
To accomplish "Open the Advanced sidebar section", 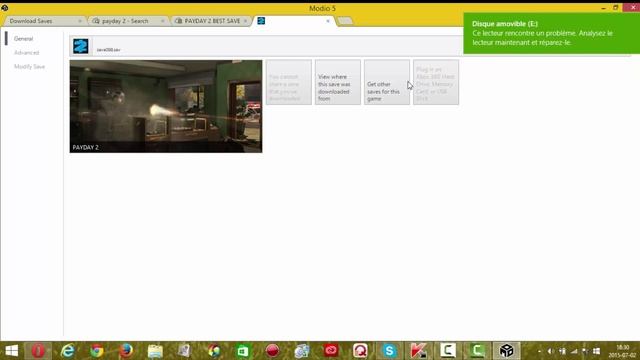I will [27, 53].
